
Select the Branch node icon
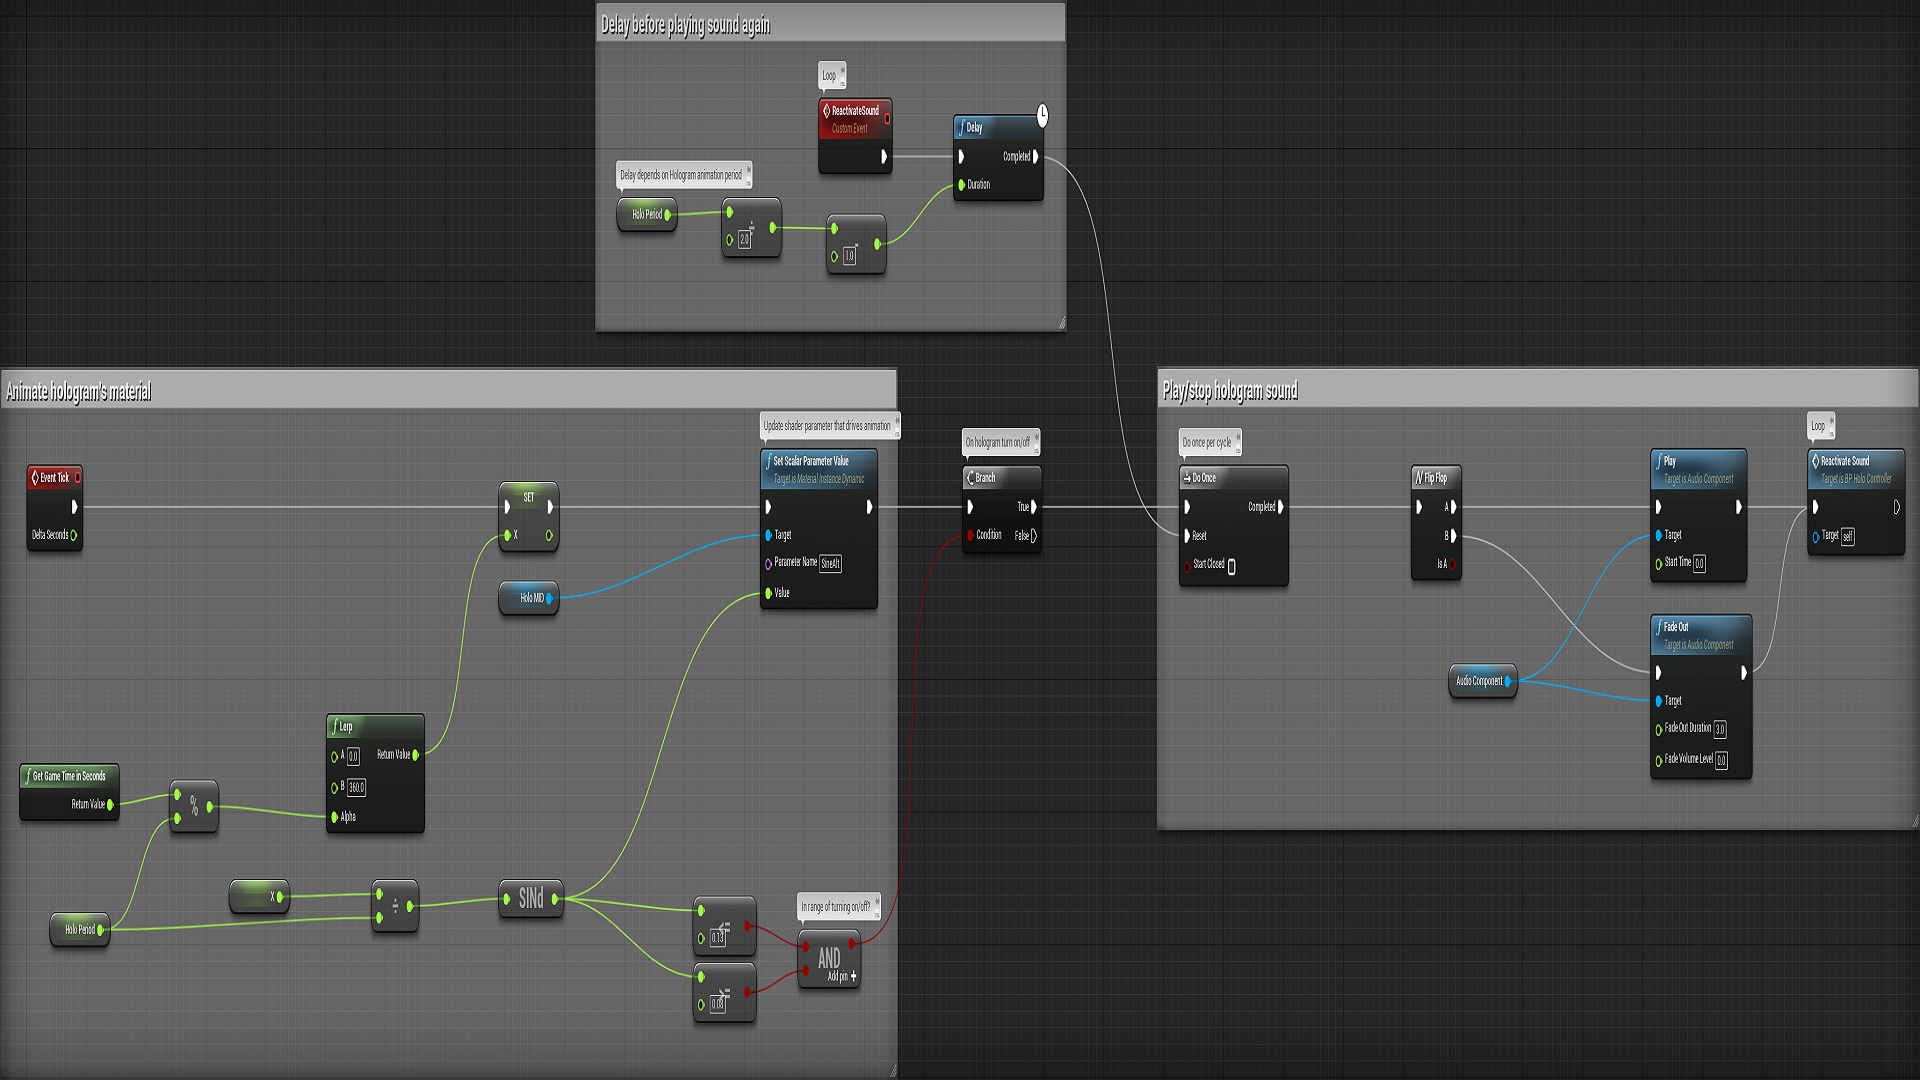pyautogui.click(x=969, y=478)
